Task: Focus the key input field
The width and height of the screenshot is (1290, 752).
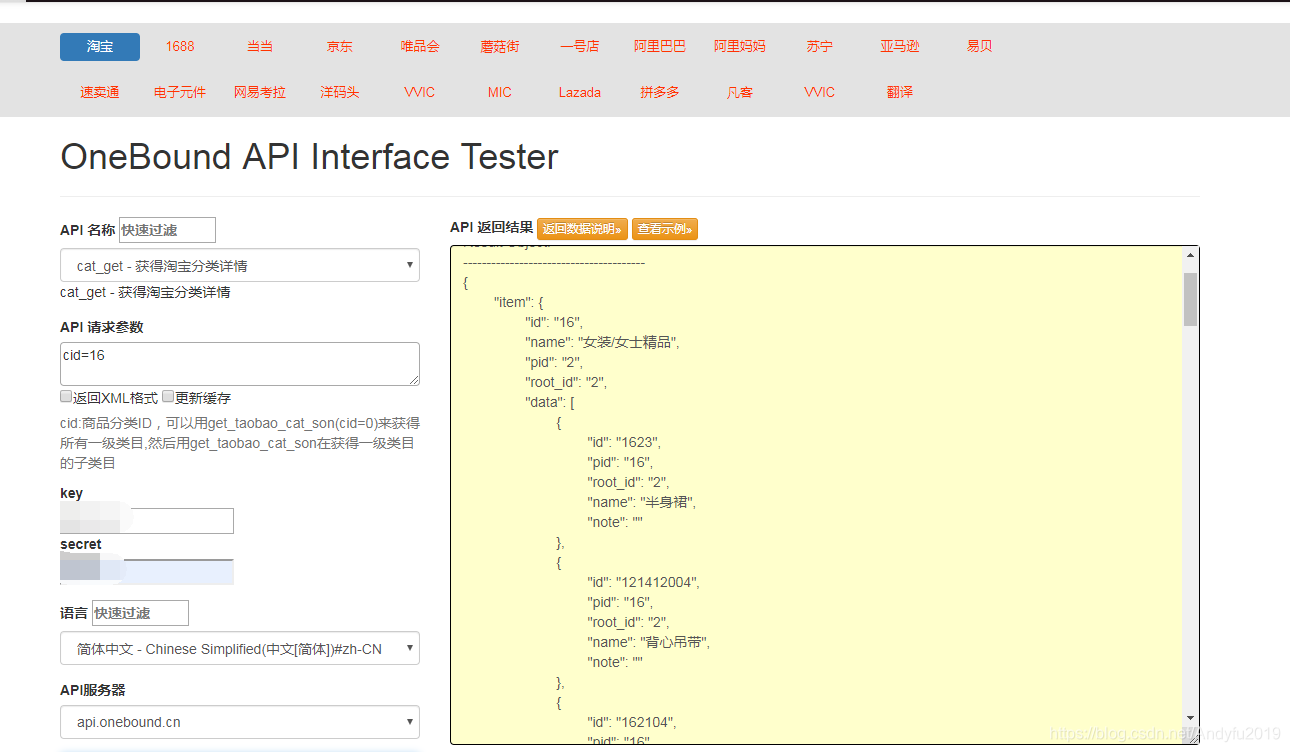Action: click(147, 521)
